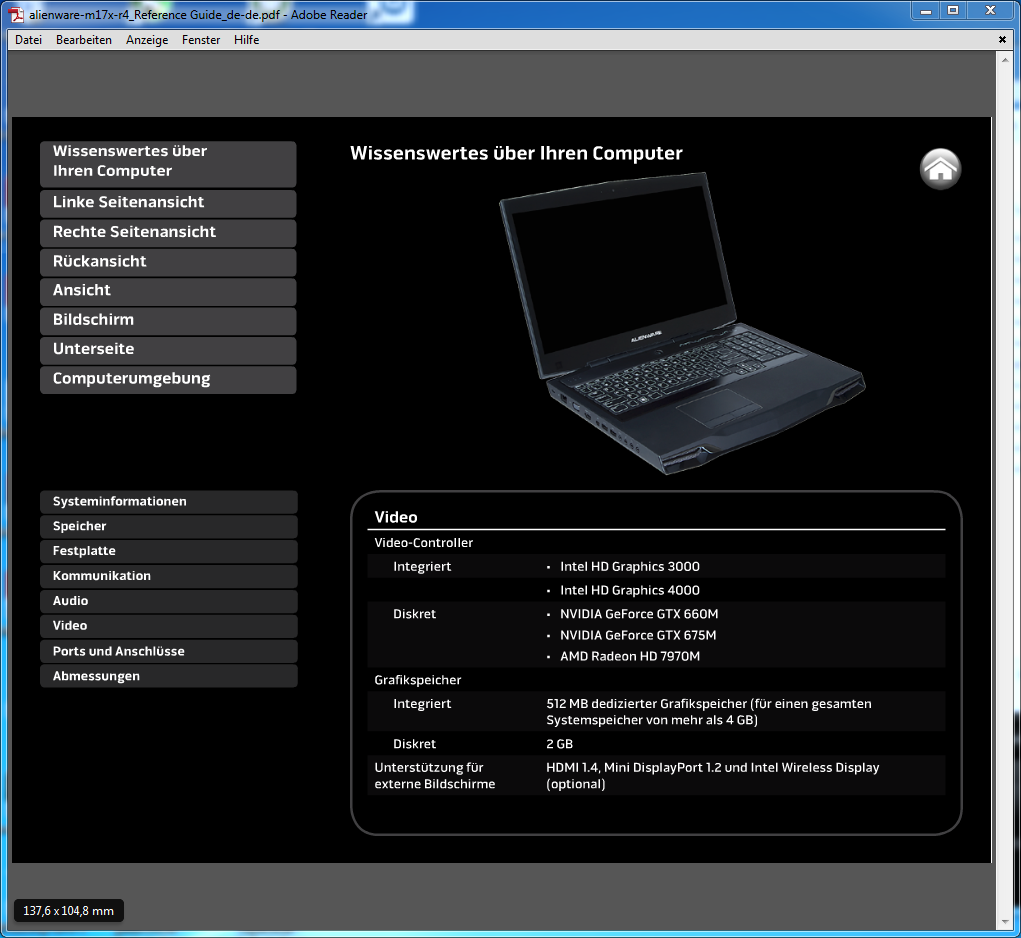View Audio specifications
1021x938 pixels.
169,601
